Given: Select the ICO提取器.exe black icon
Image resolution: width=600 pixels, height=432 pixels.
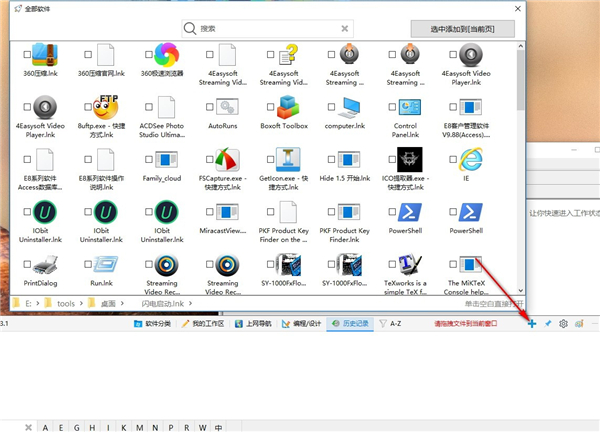Looking at the screenshot, I should click(410, 160).
